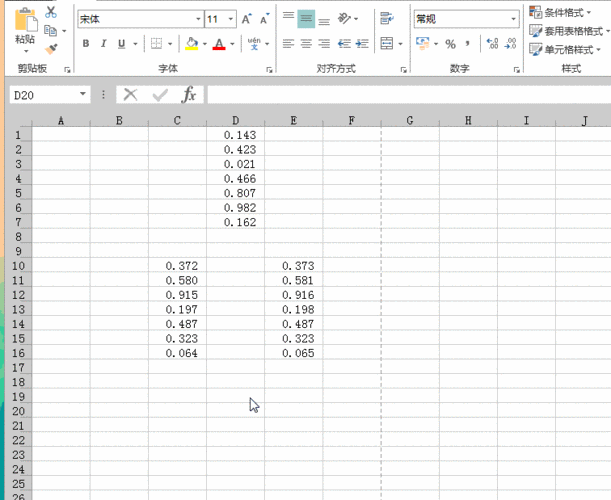Click merge and center icon

(387, 43)
